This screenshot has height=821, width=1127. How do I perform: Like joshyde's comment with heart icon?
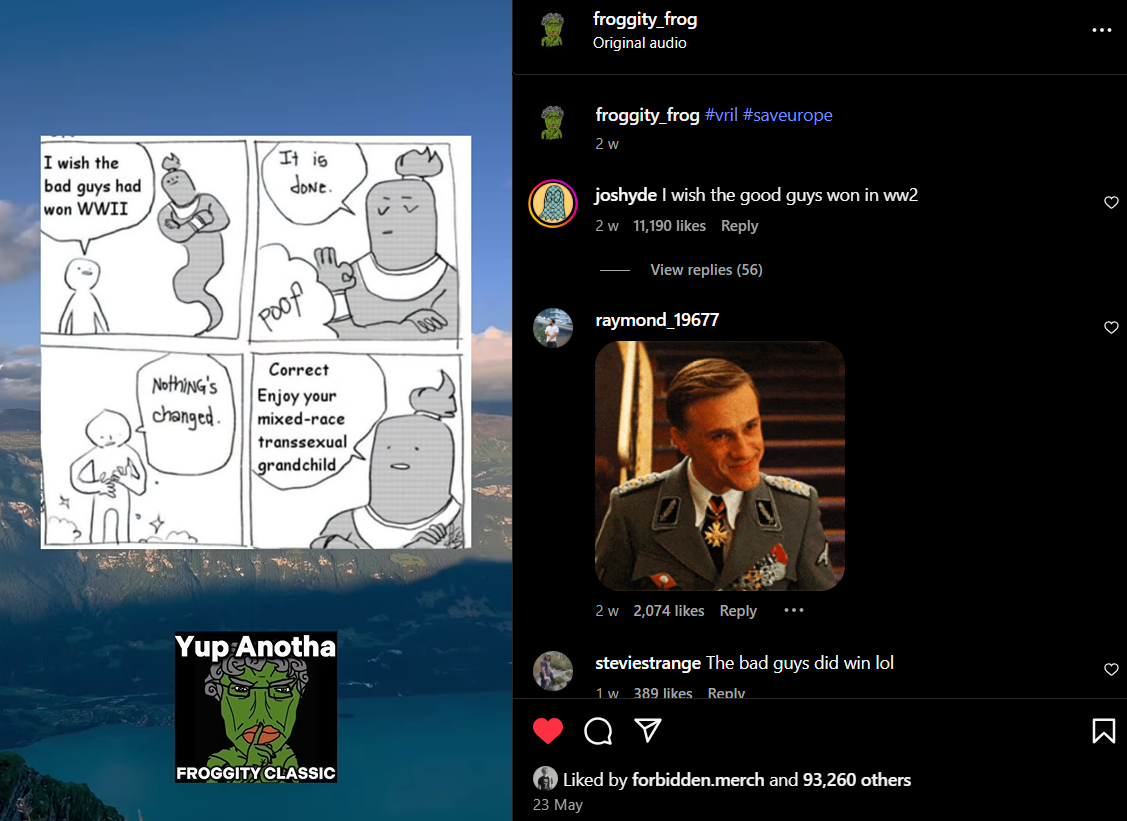click(1111, 203)
